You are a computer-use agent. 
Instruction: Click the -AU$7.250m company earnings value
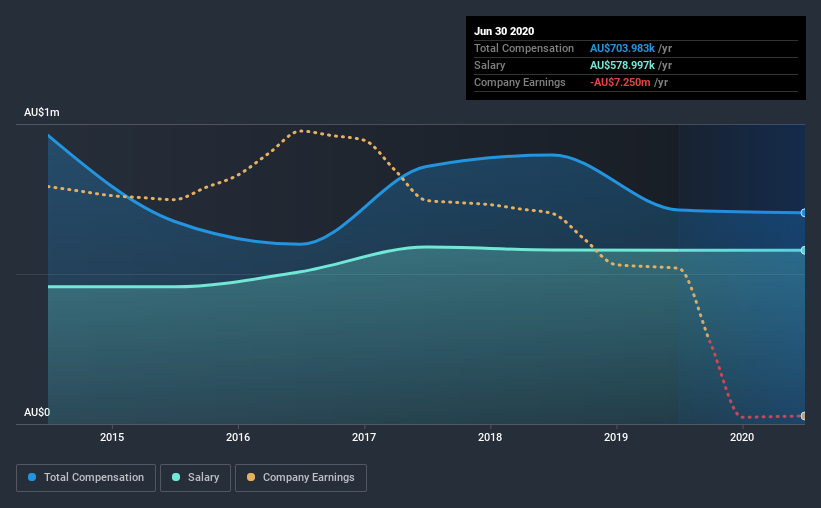point(620,82)
